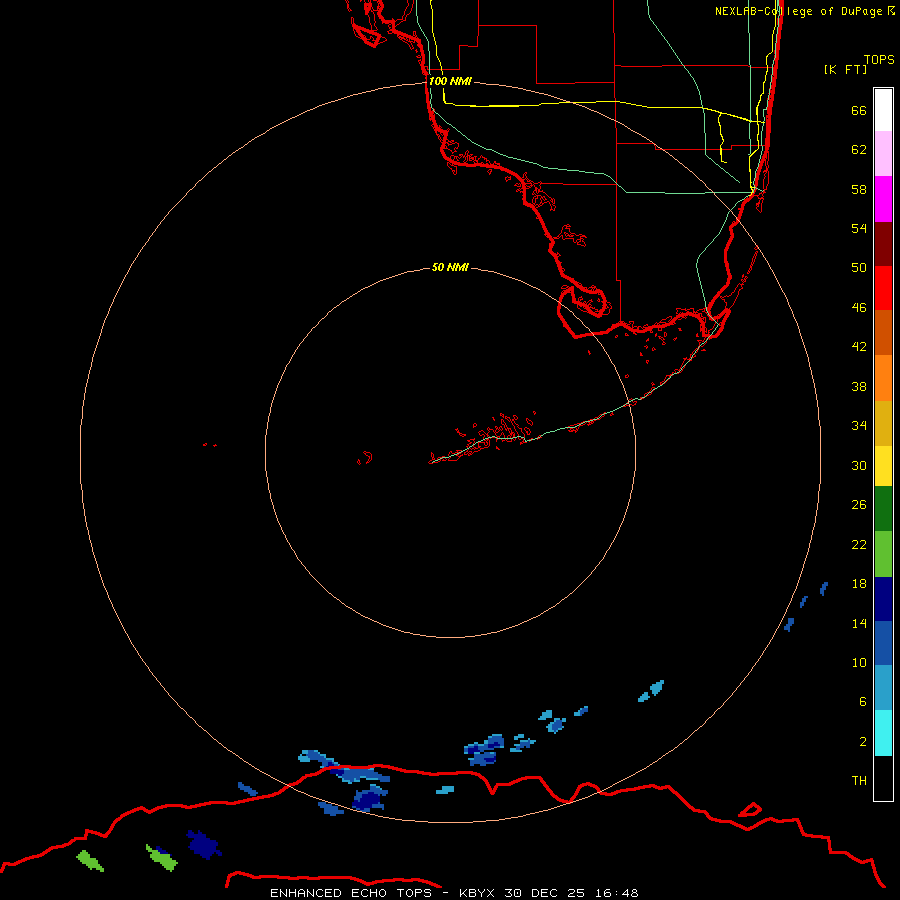Click the small island outline off the southeast coast
This screenshot has width=900, height=900.
(750, 810)
